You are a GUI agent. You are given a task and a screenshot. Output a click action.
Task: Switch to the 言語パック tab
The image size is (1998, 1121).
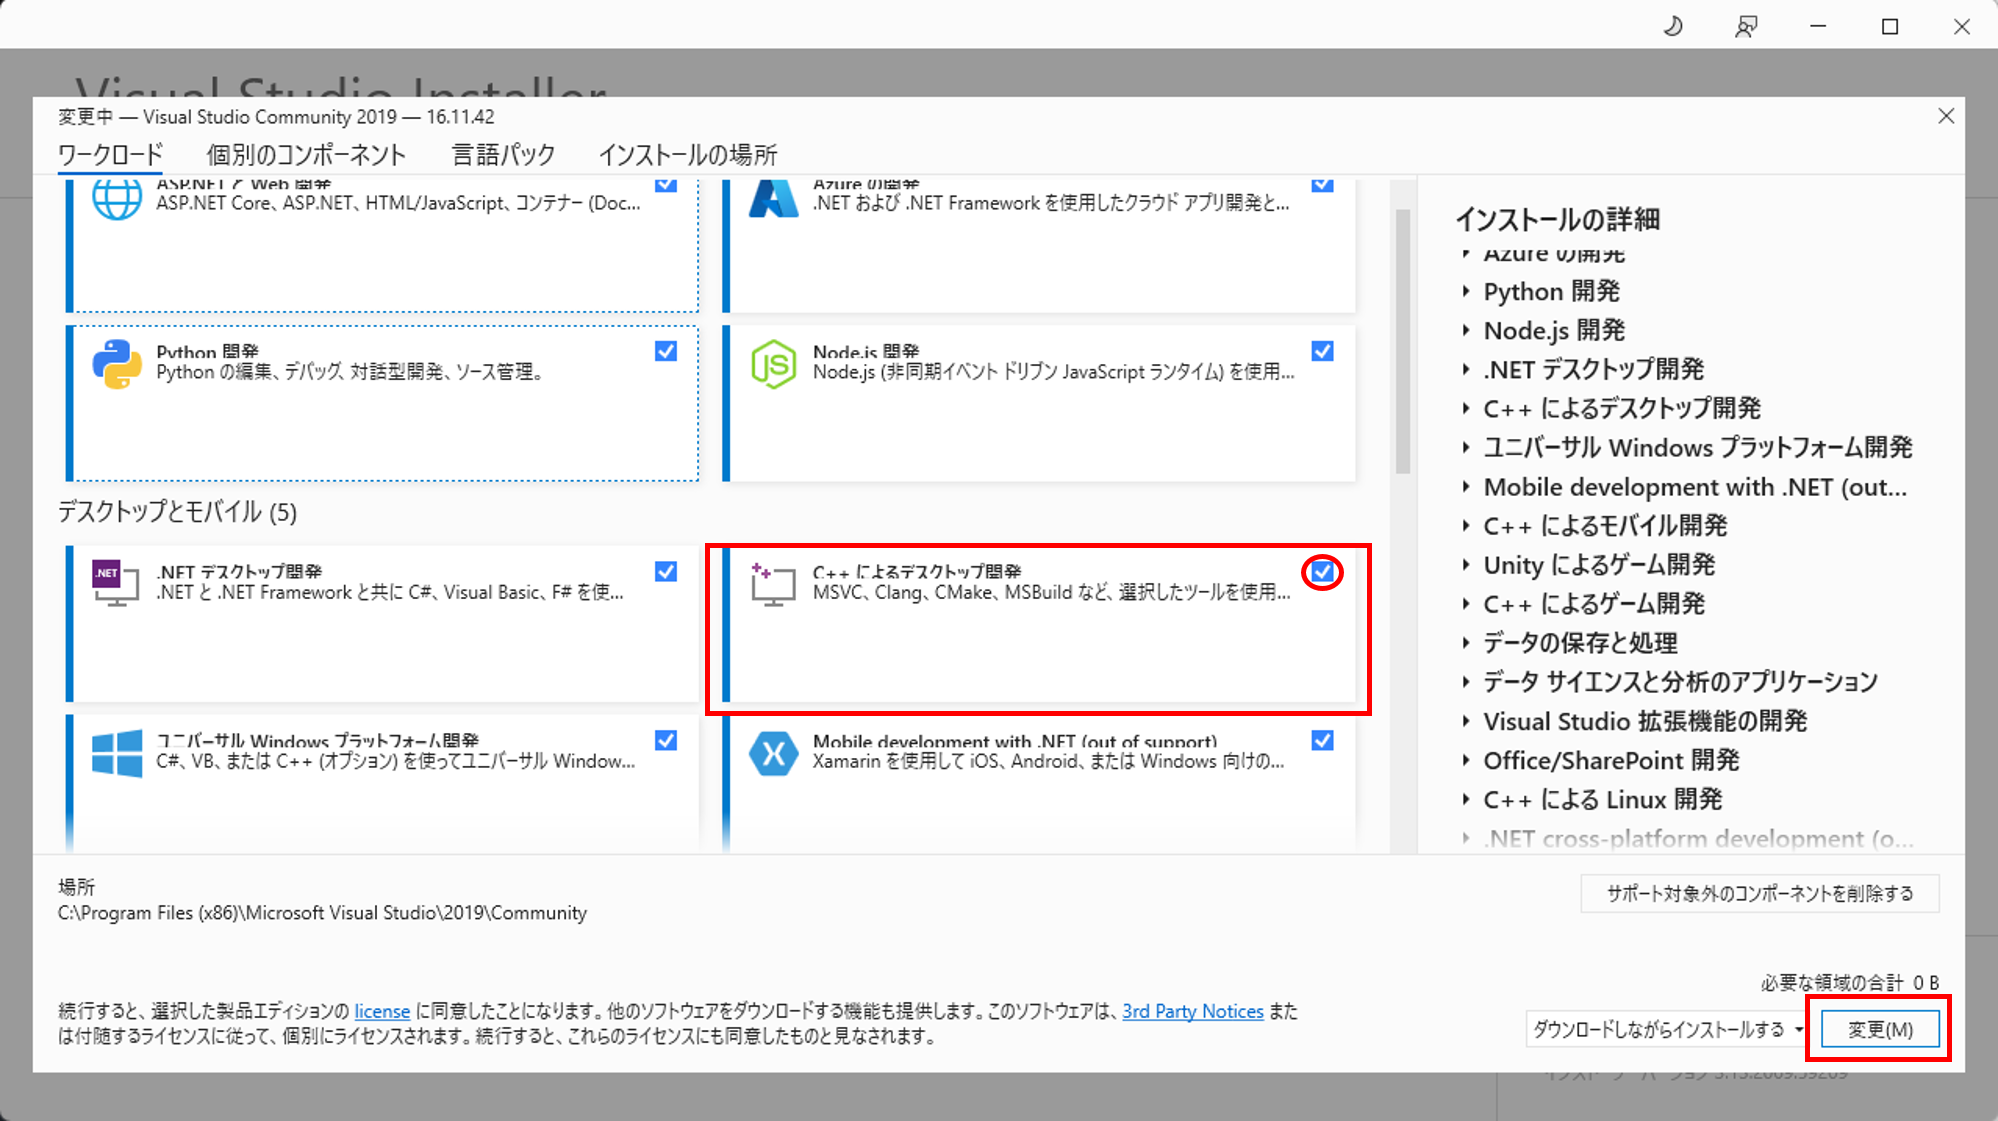503,155
